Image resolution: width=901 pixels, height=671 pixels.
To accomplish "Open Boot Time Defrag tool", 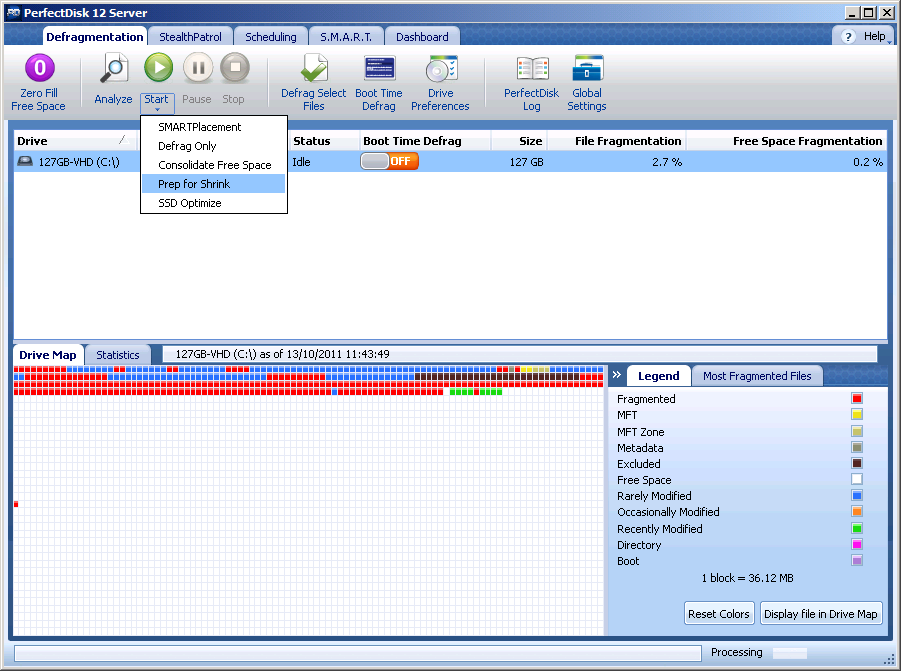I will (379, 83).
